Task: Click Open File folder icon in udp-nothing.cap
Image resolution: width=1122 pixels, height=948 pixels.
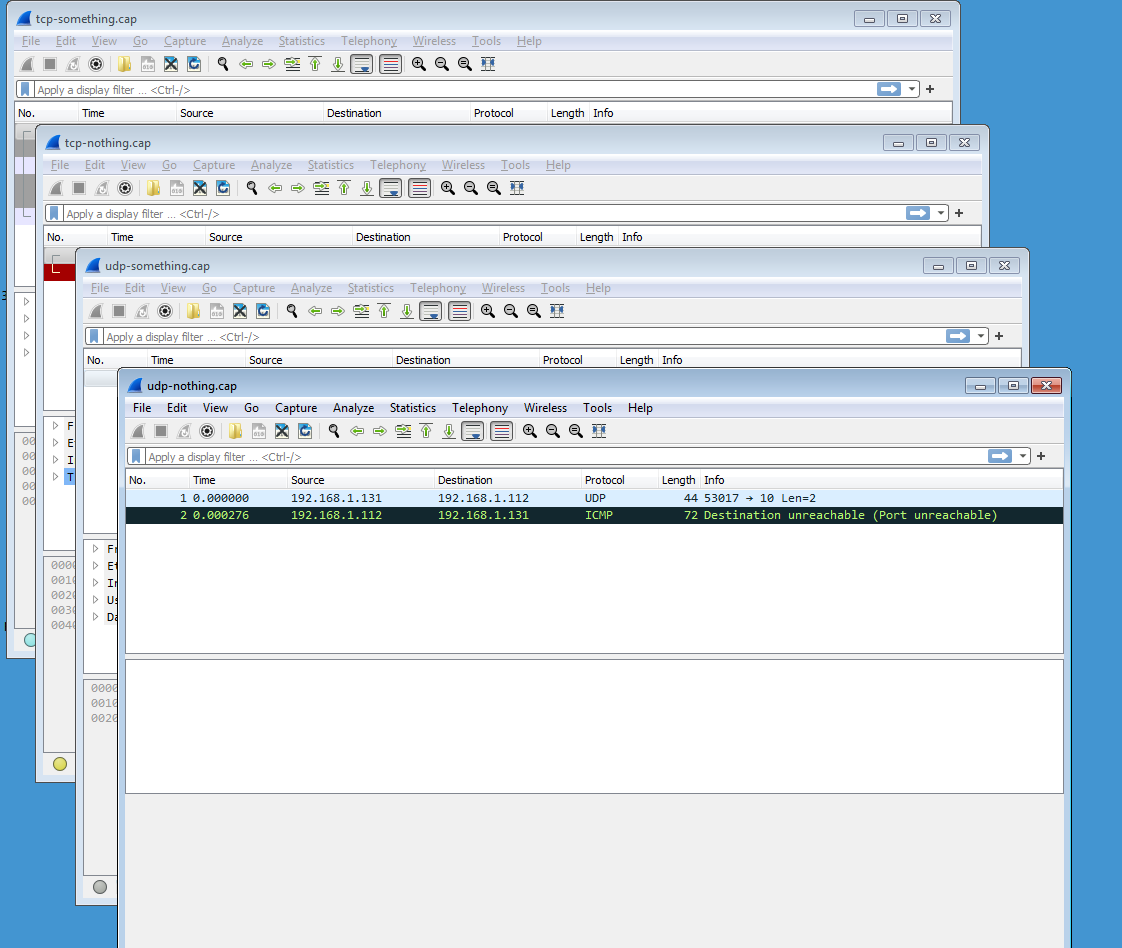Action: point(236,431)
